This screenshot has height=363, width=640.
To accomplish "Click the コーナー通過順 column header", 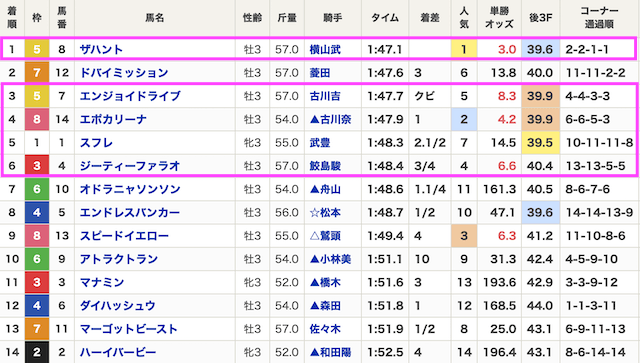I will click(x=599, y=18).
